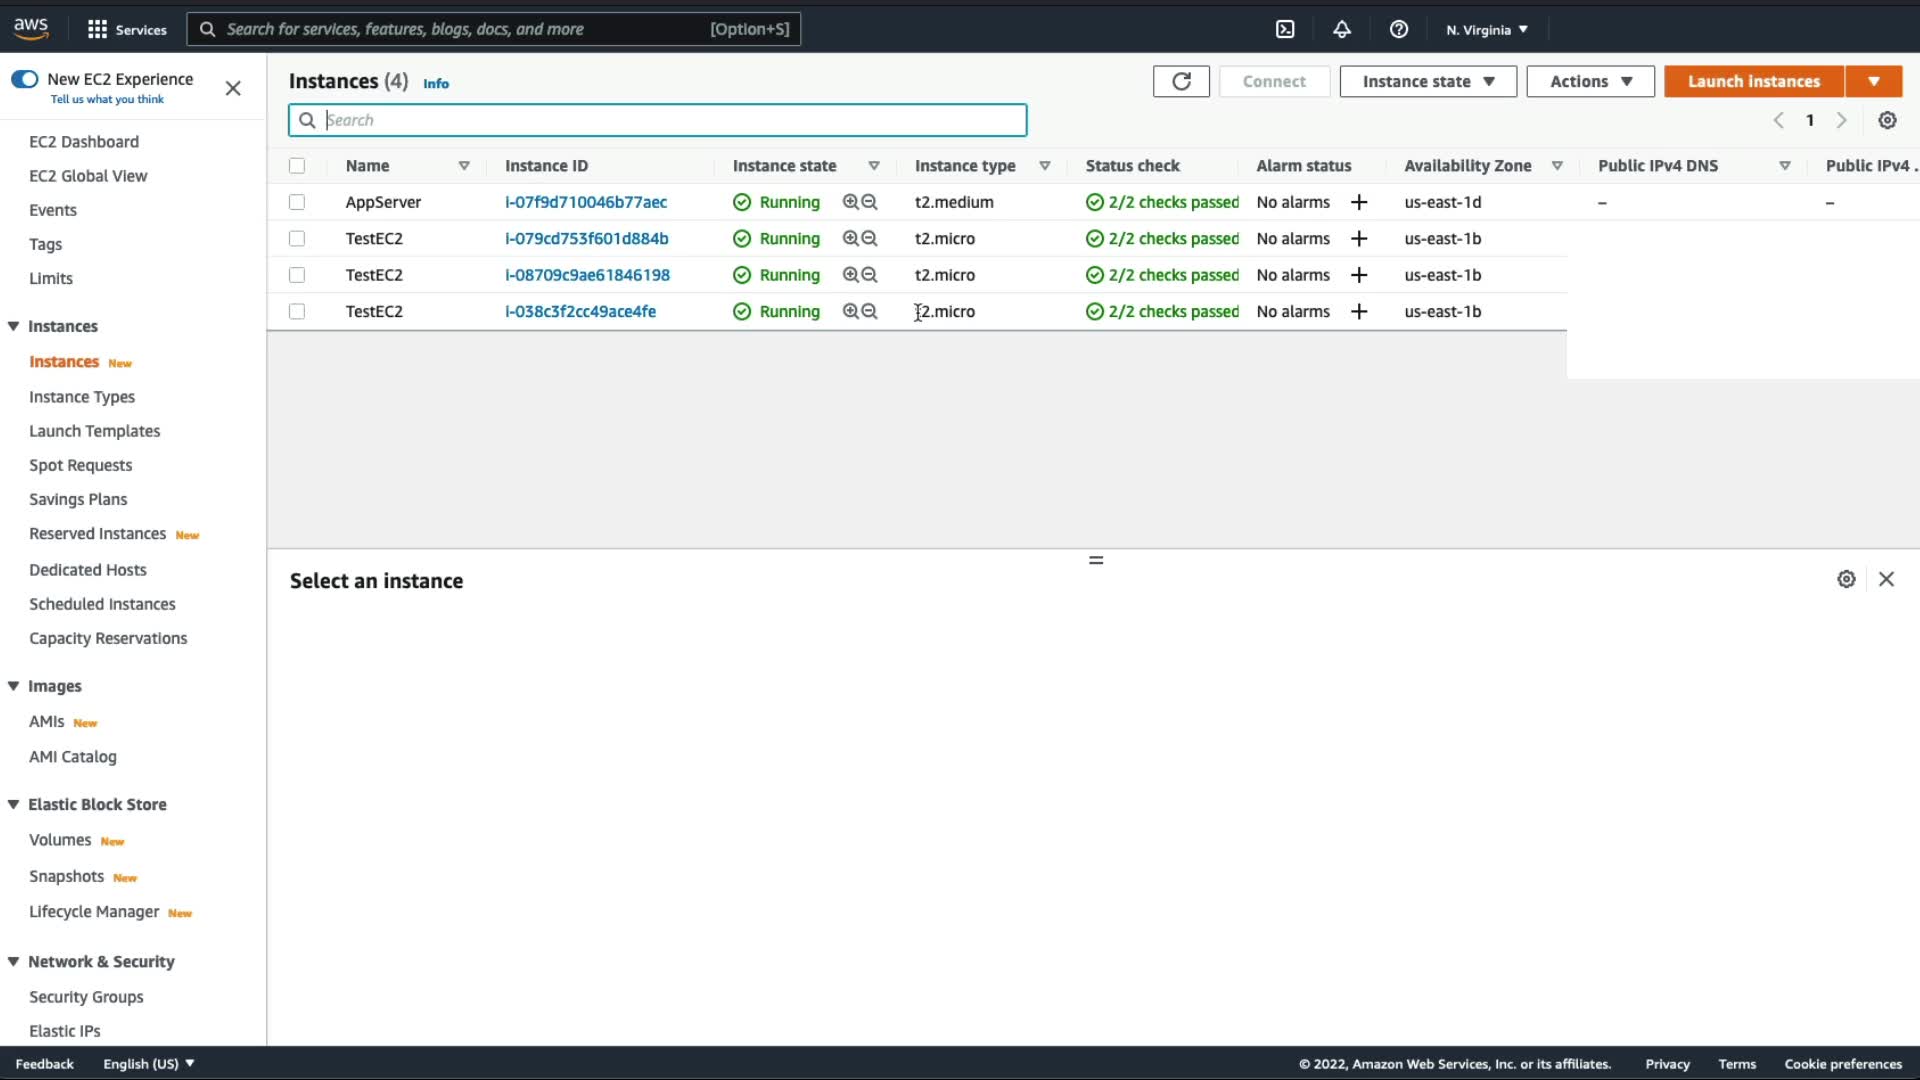Add alarm plus icon for AppServer
Viewport: 1920px width, 1080px height.
coord(1359,202)
